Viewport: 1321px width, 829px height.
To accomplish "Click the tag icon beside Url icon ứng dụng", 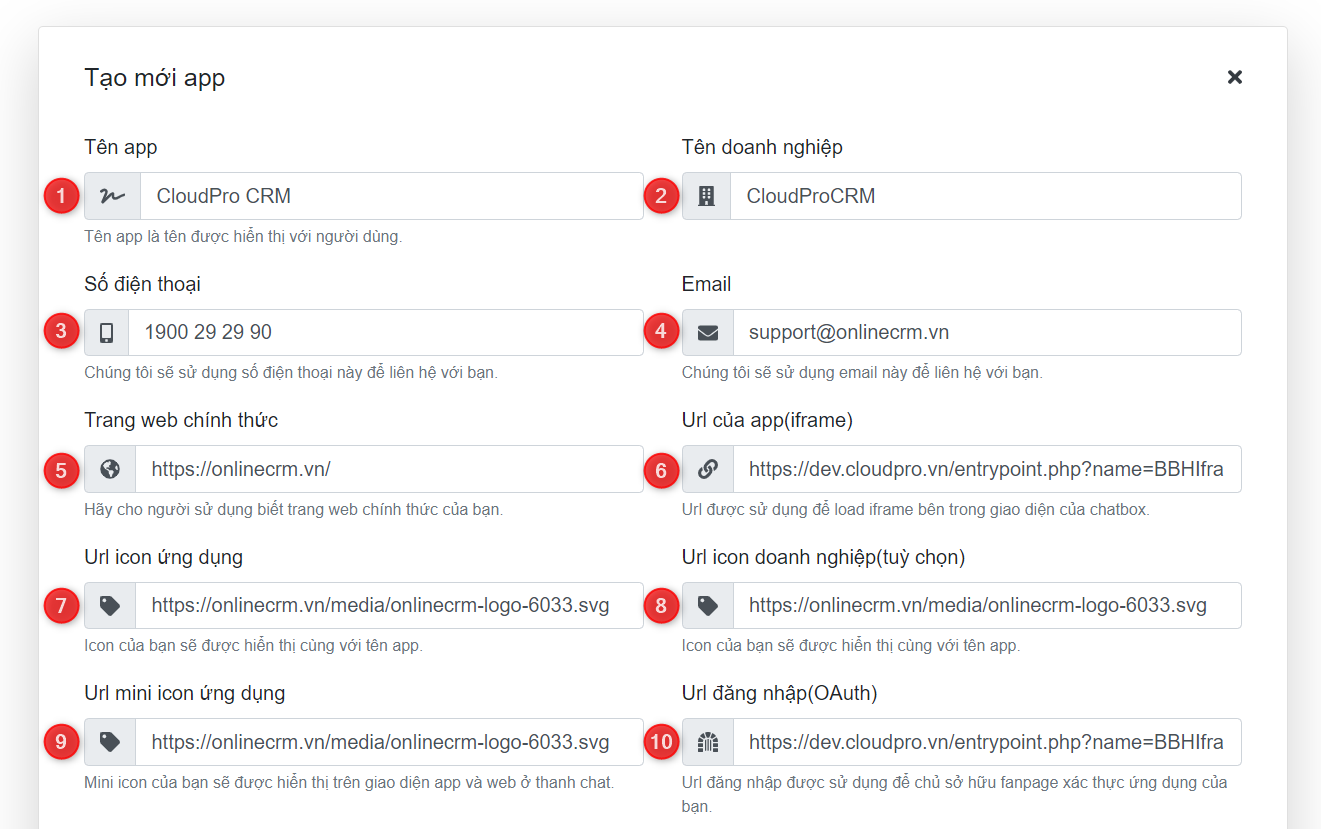I will [x=110, y=606].
